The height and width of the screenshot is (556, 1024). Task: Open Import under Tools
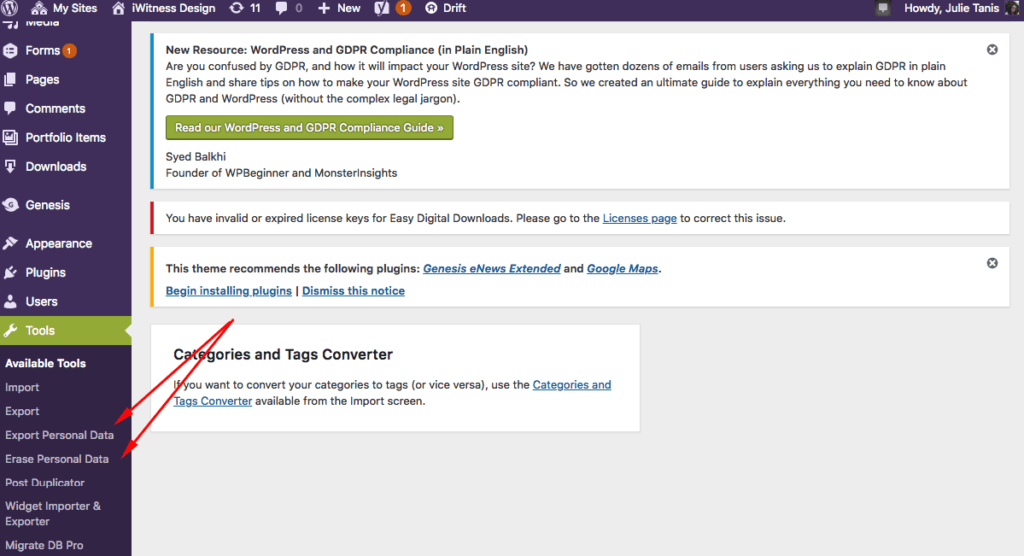coord(22,387)
